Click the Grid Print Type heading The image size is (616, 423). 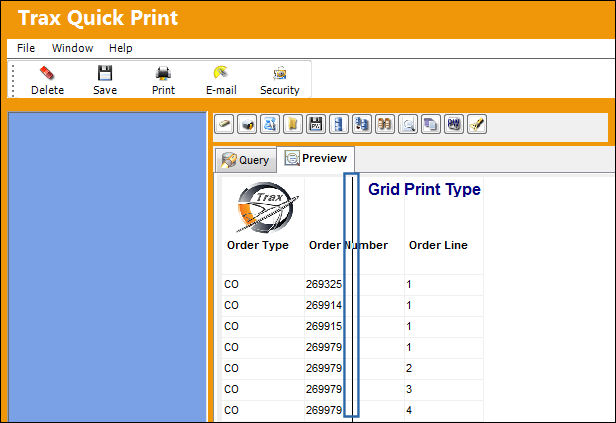coord(424,189)
